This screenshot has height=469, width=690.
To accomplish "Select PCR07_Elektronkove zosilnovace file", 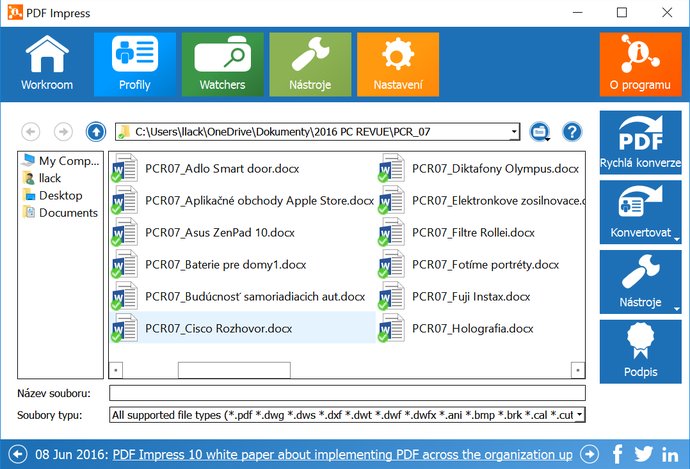I will 481,201.
